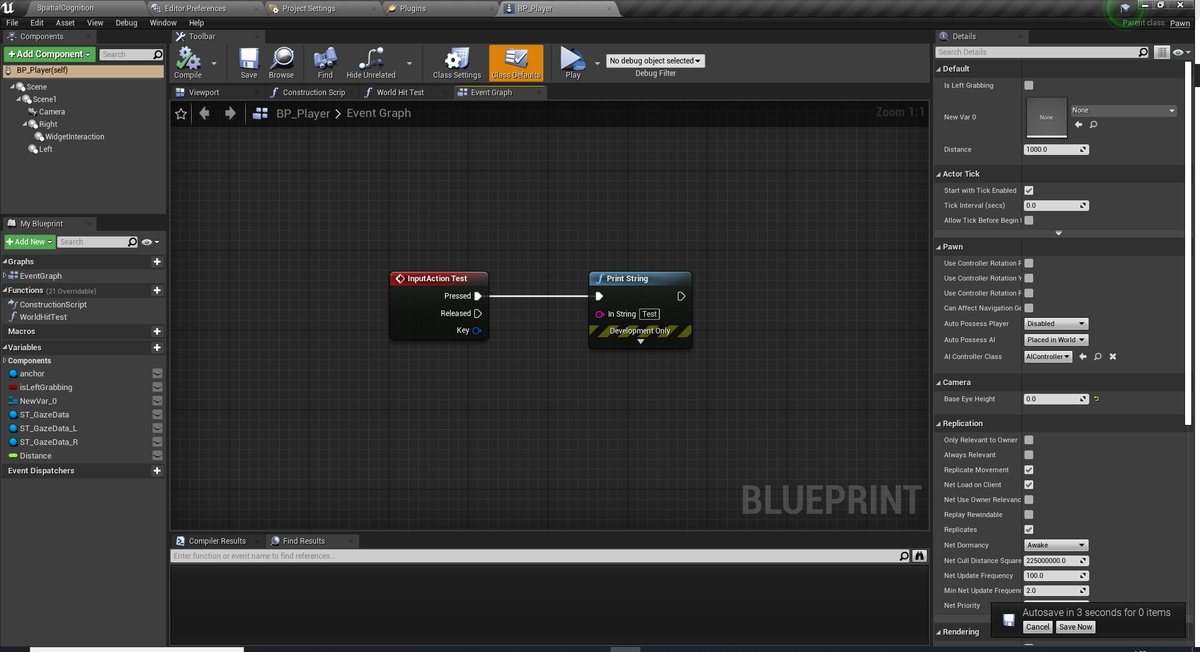The height and width of the screenshot is (652, 1200).
Task: Add a new graph with the Graphs plus
Action: [157, 262]
